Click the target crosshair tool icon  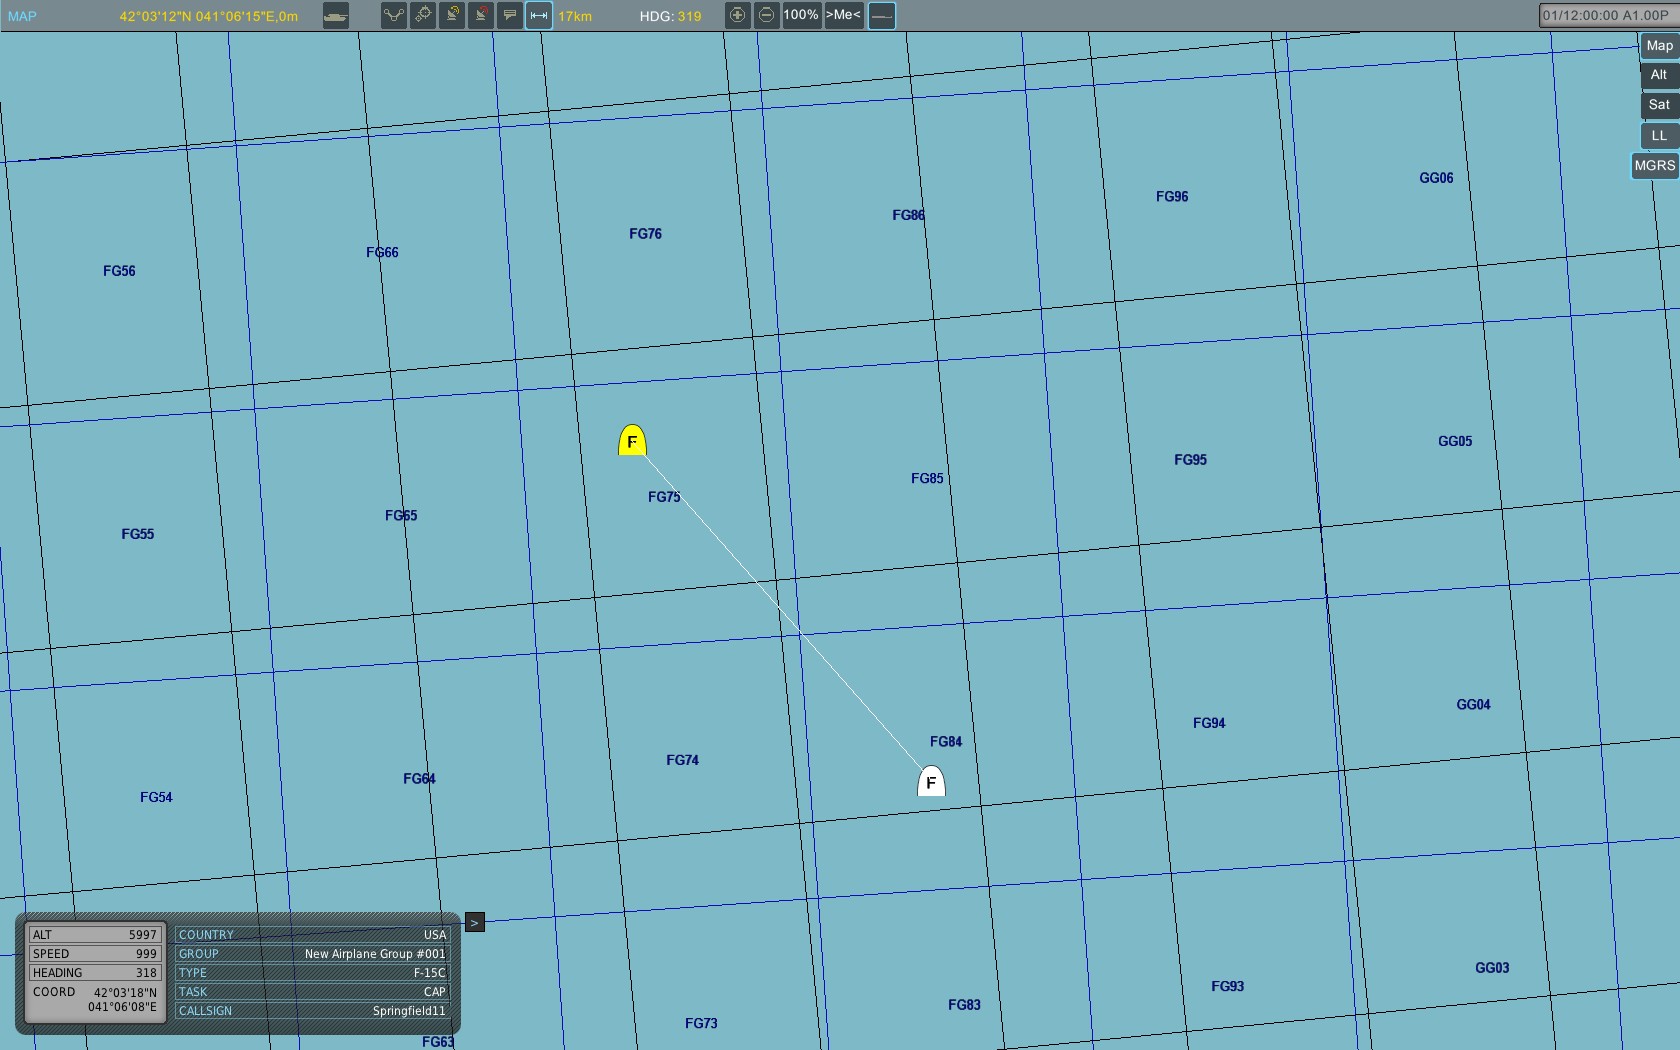point(423,16)
